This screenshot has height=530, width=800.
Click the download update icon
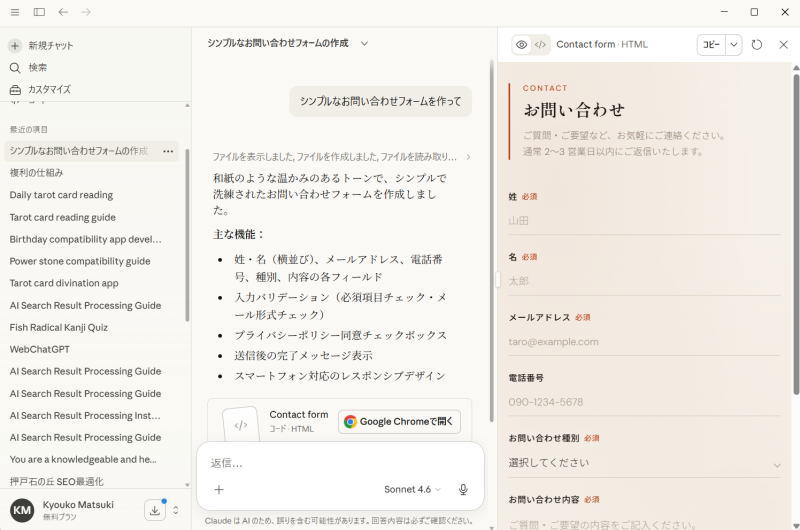coord(155,510)
